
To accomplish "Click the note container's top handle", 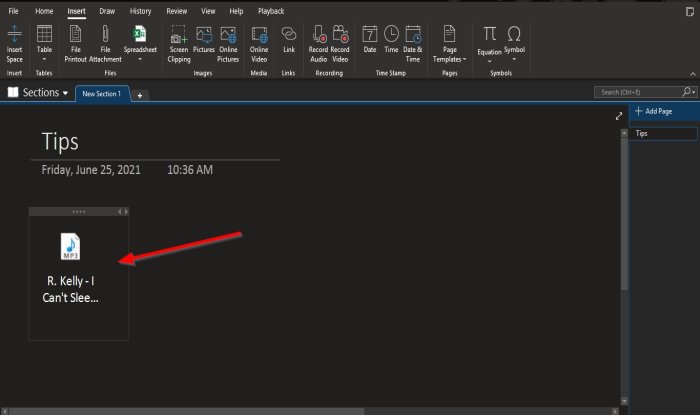I will point(79,212).
